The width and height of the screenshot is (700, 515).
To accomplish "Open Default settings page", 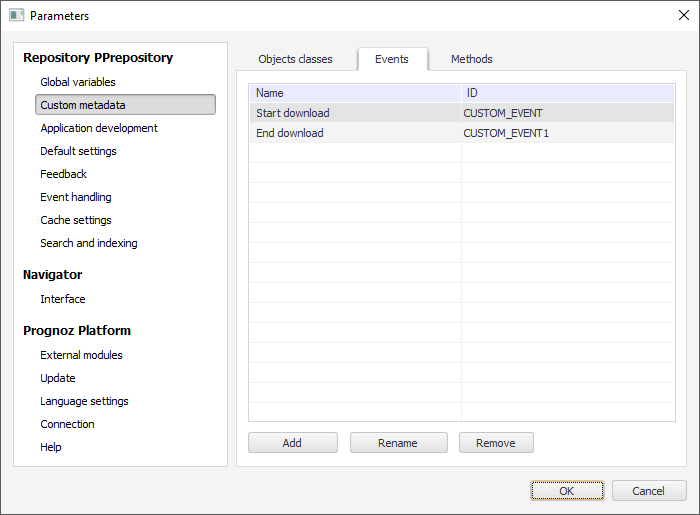I will (x=78, y=151).
